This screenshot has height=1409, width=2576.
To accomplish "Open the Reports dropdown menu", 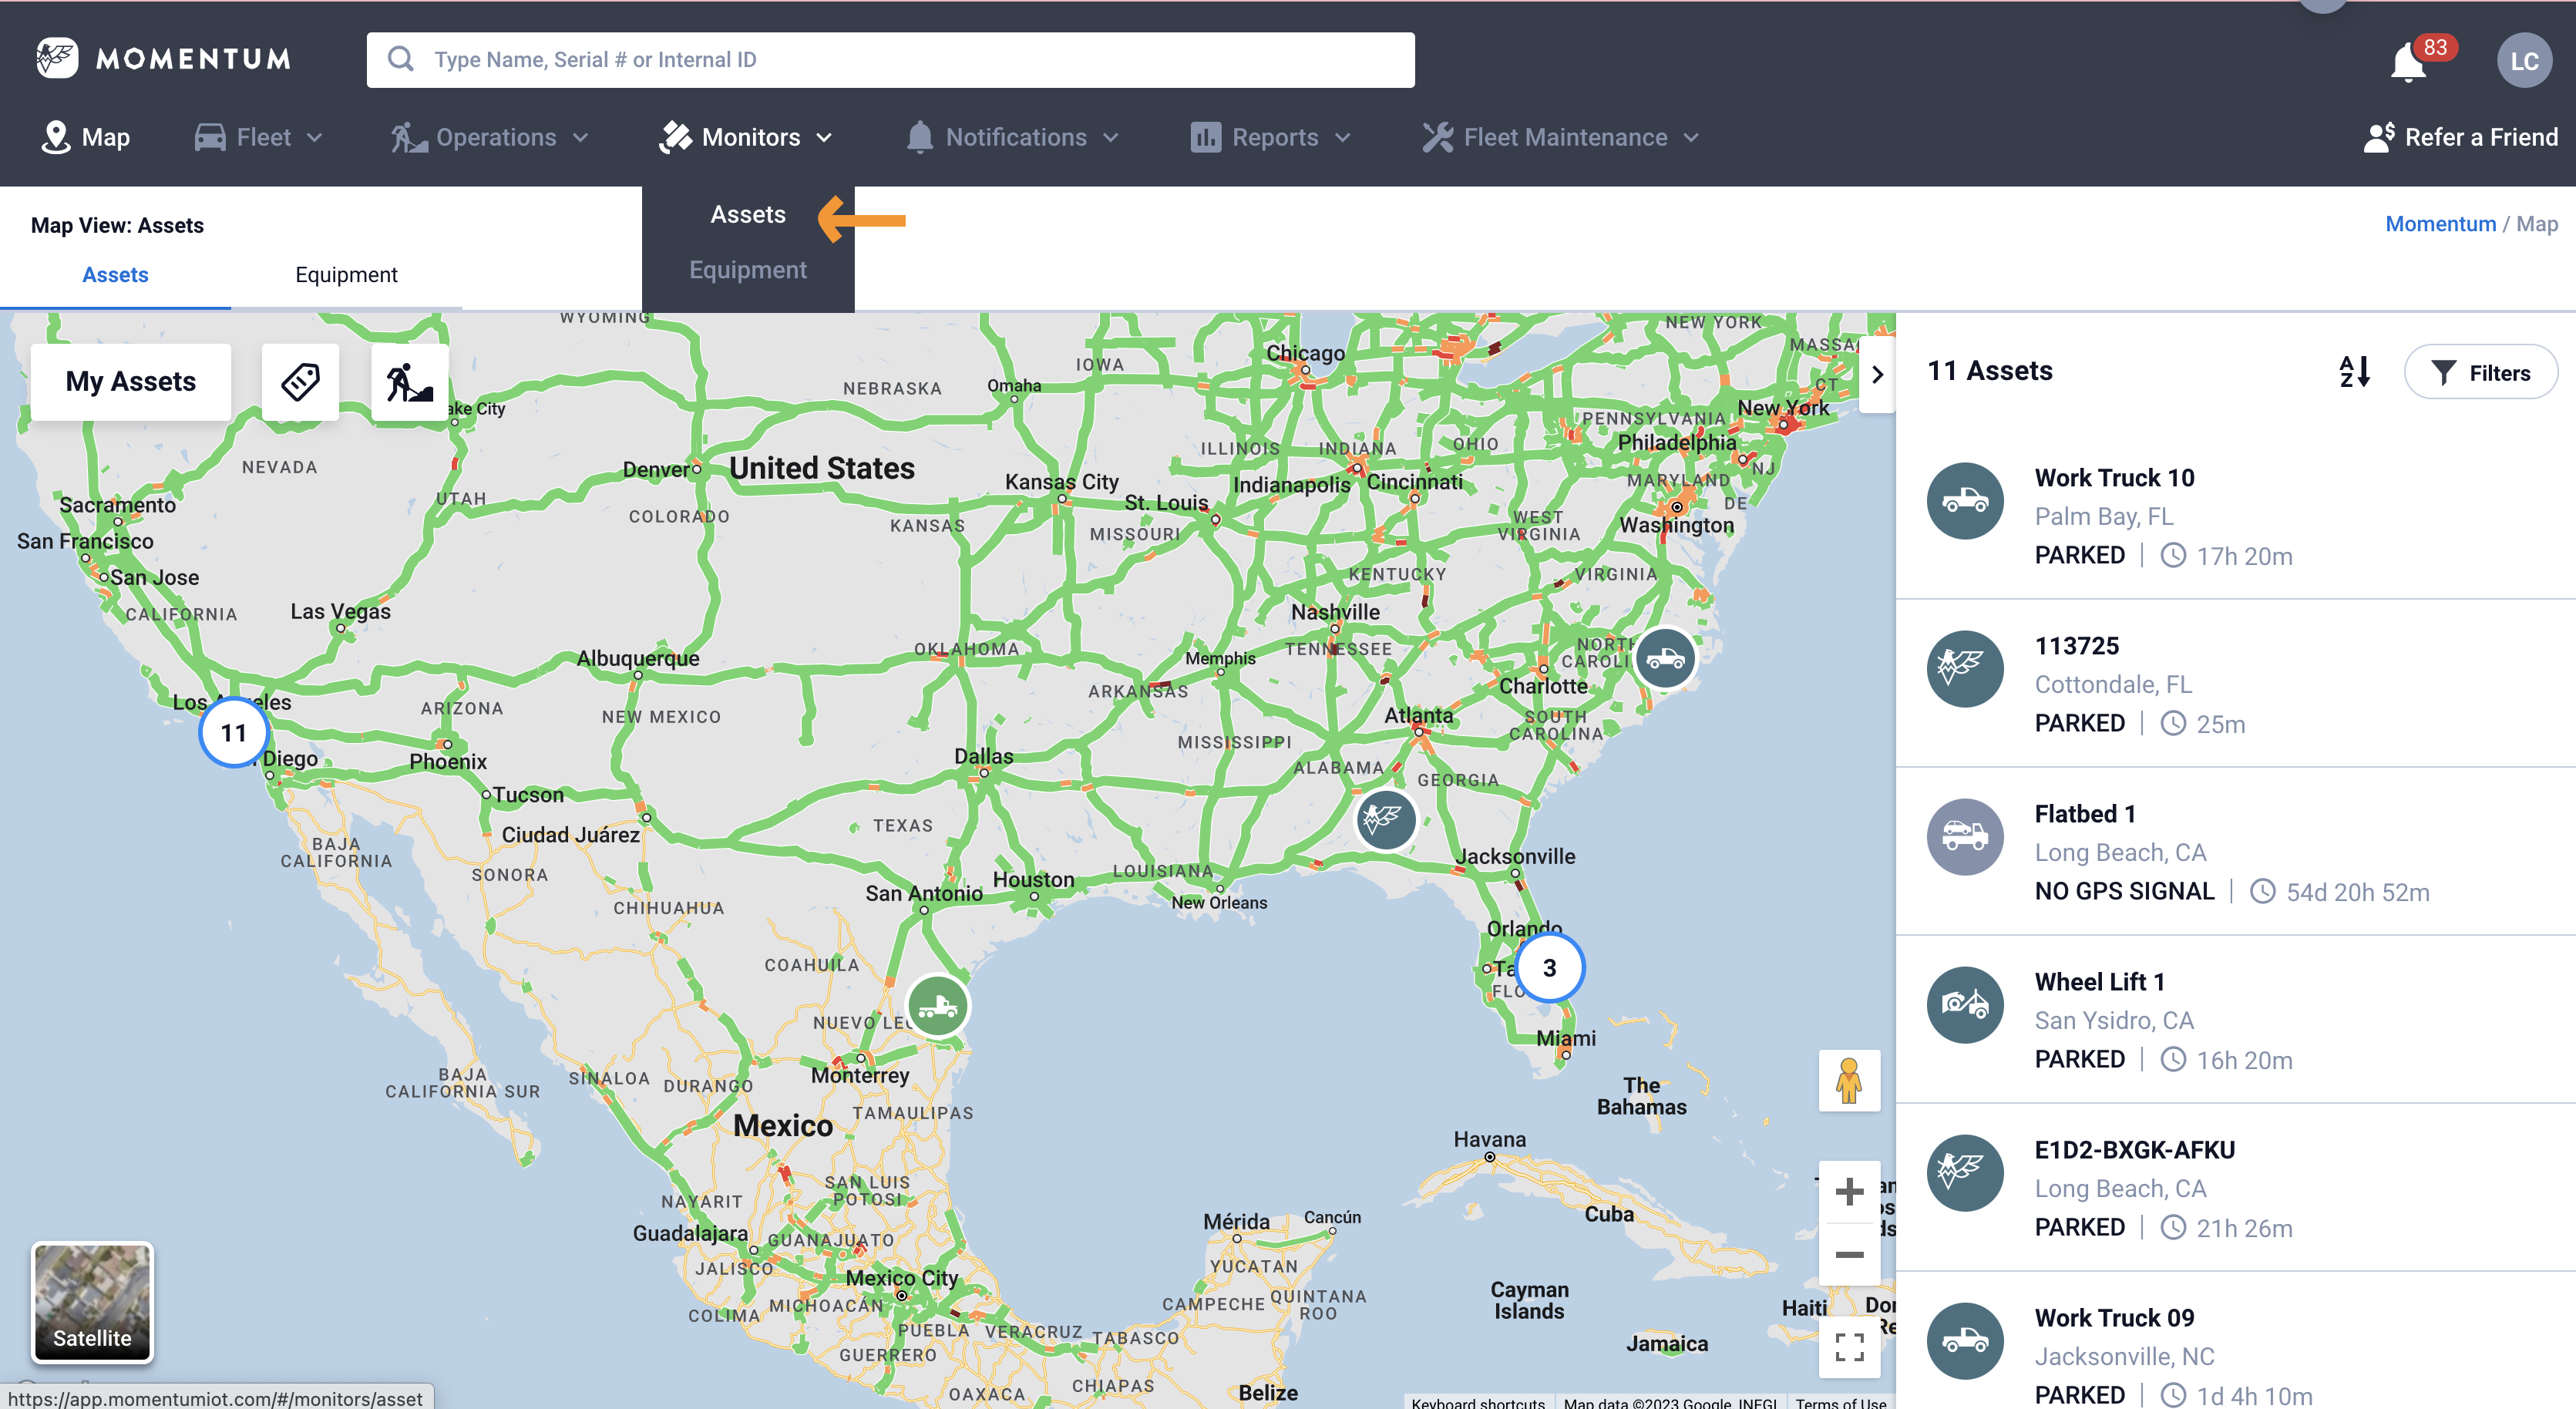I will click(1270, 137).
